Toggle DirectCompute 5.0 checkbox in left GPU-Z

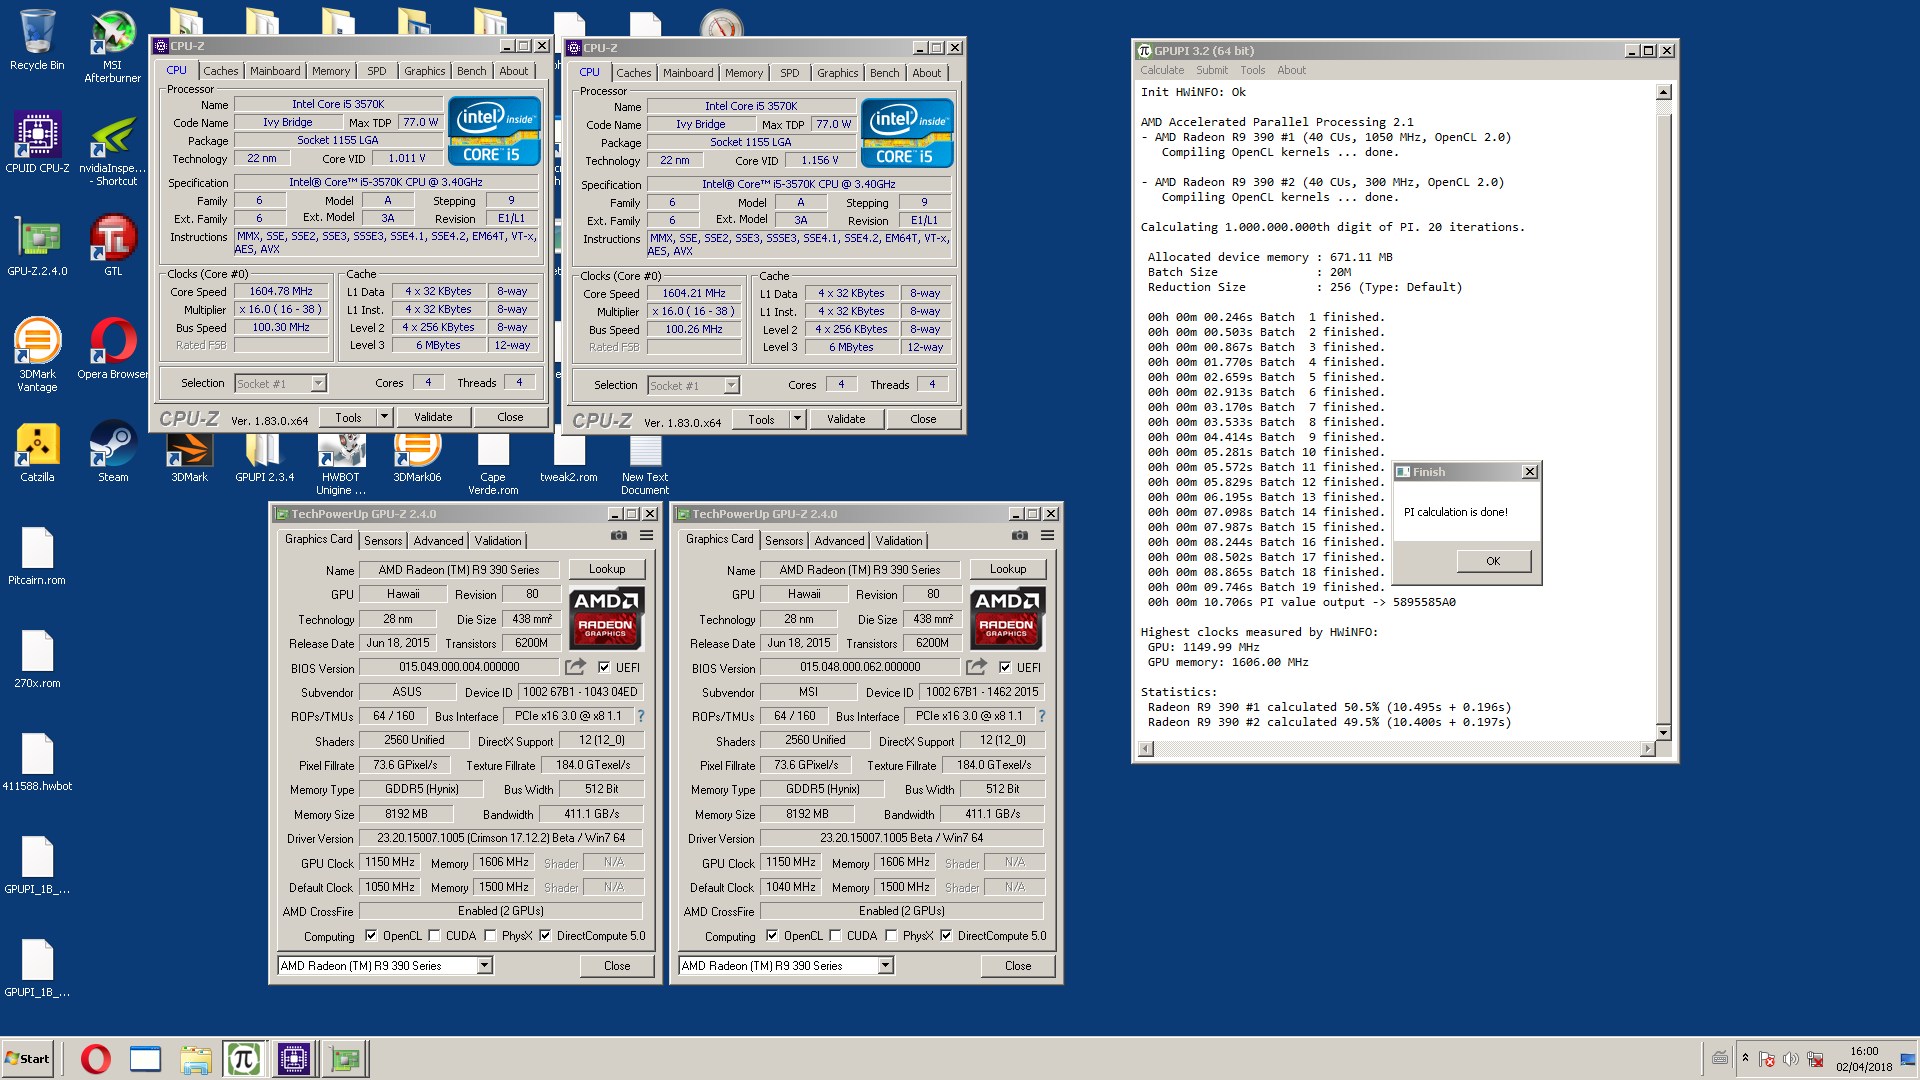[545, 936]
